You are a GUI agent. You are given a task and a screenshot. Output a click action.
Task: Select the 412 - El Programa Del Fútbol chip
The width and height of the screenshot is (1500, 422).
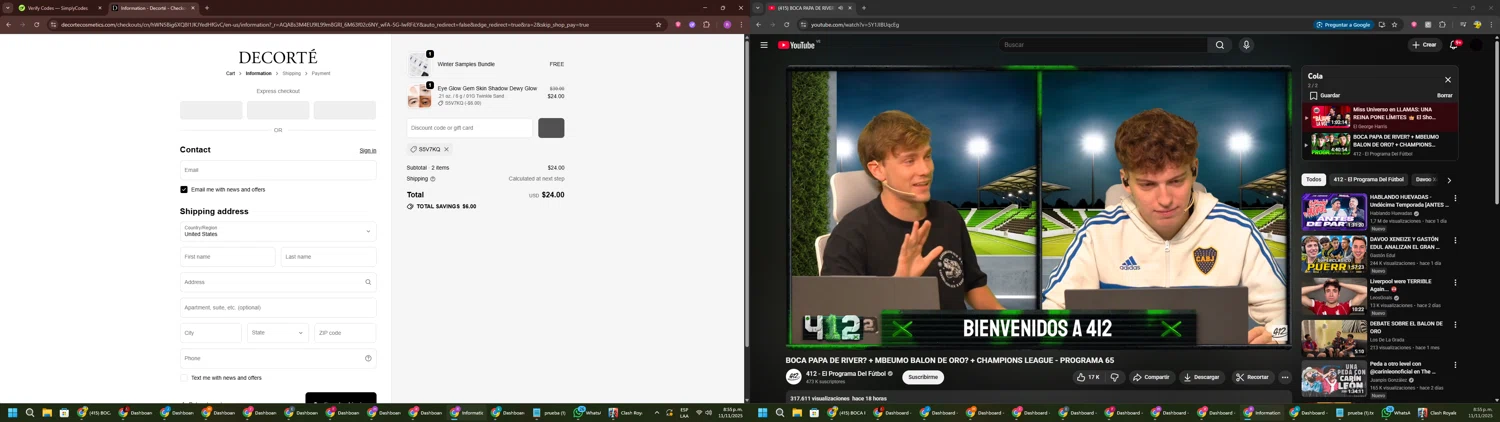coord(1368,180)
